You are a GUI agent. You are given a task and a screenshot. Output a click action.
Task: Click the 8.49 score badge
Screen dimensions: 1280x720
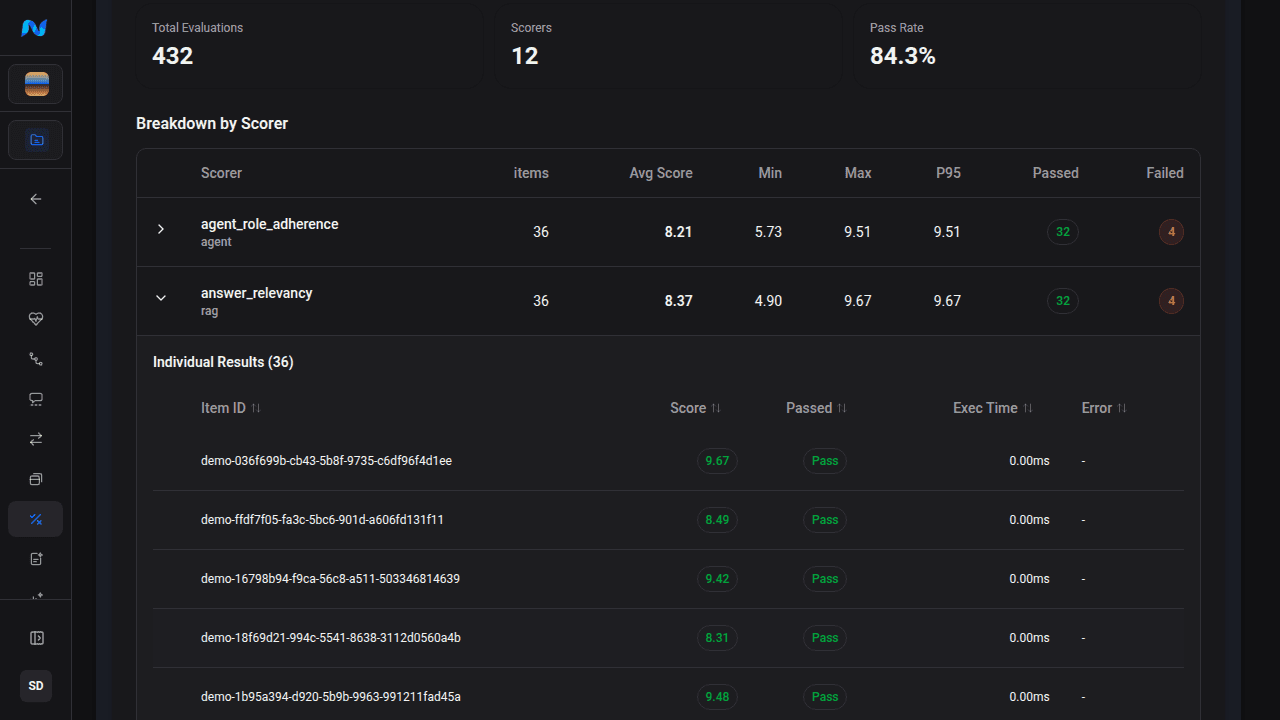(x=717, y=520)
